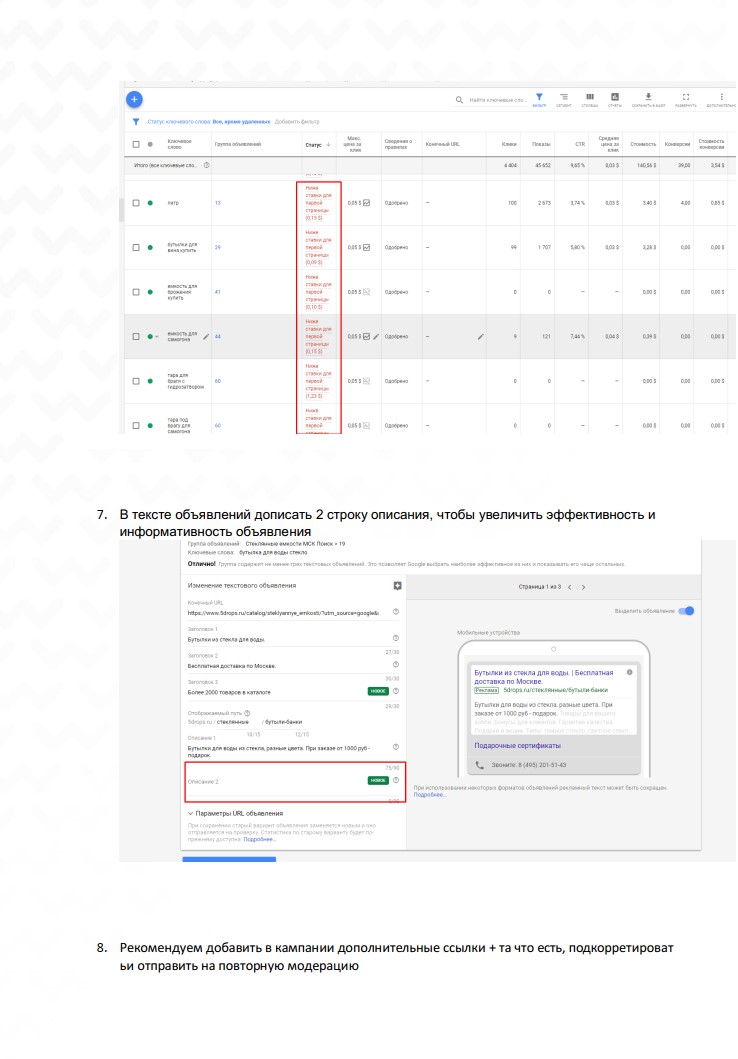The image size is (738, 1059).
Task: Click status filter 'Все, кроме удаленных'
Action: coord(241,122)
